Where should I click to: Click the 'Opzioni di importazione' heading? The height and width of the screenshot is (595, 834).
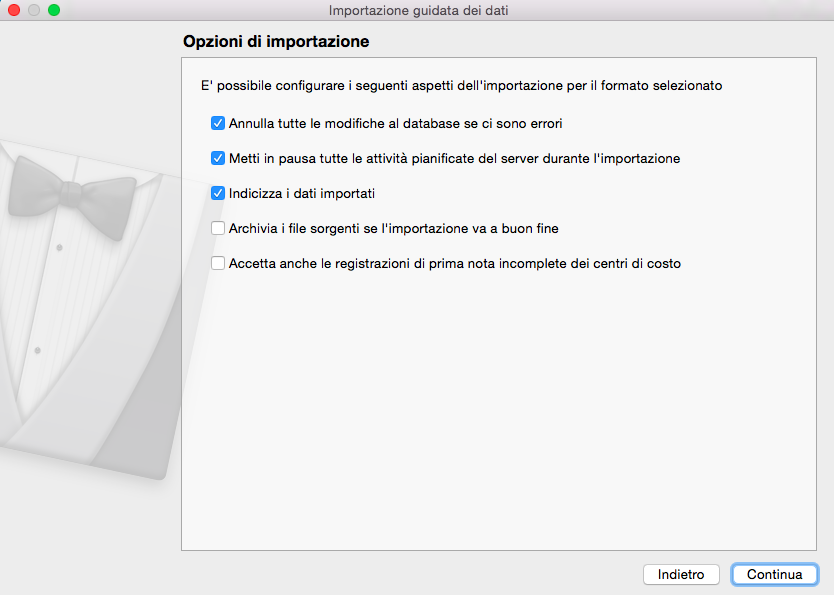pos(276,43)
